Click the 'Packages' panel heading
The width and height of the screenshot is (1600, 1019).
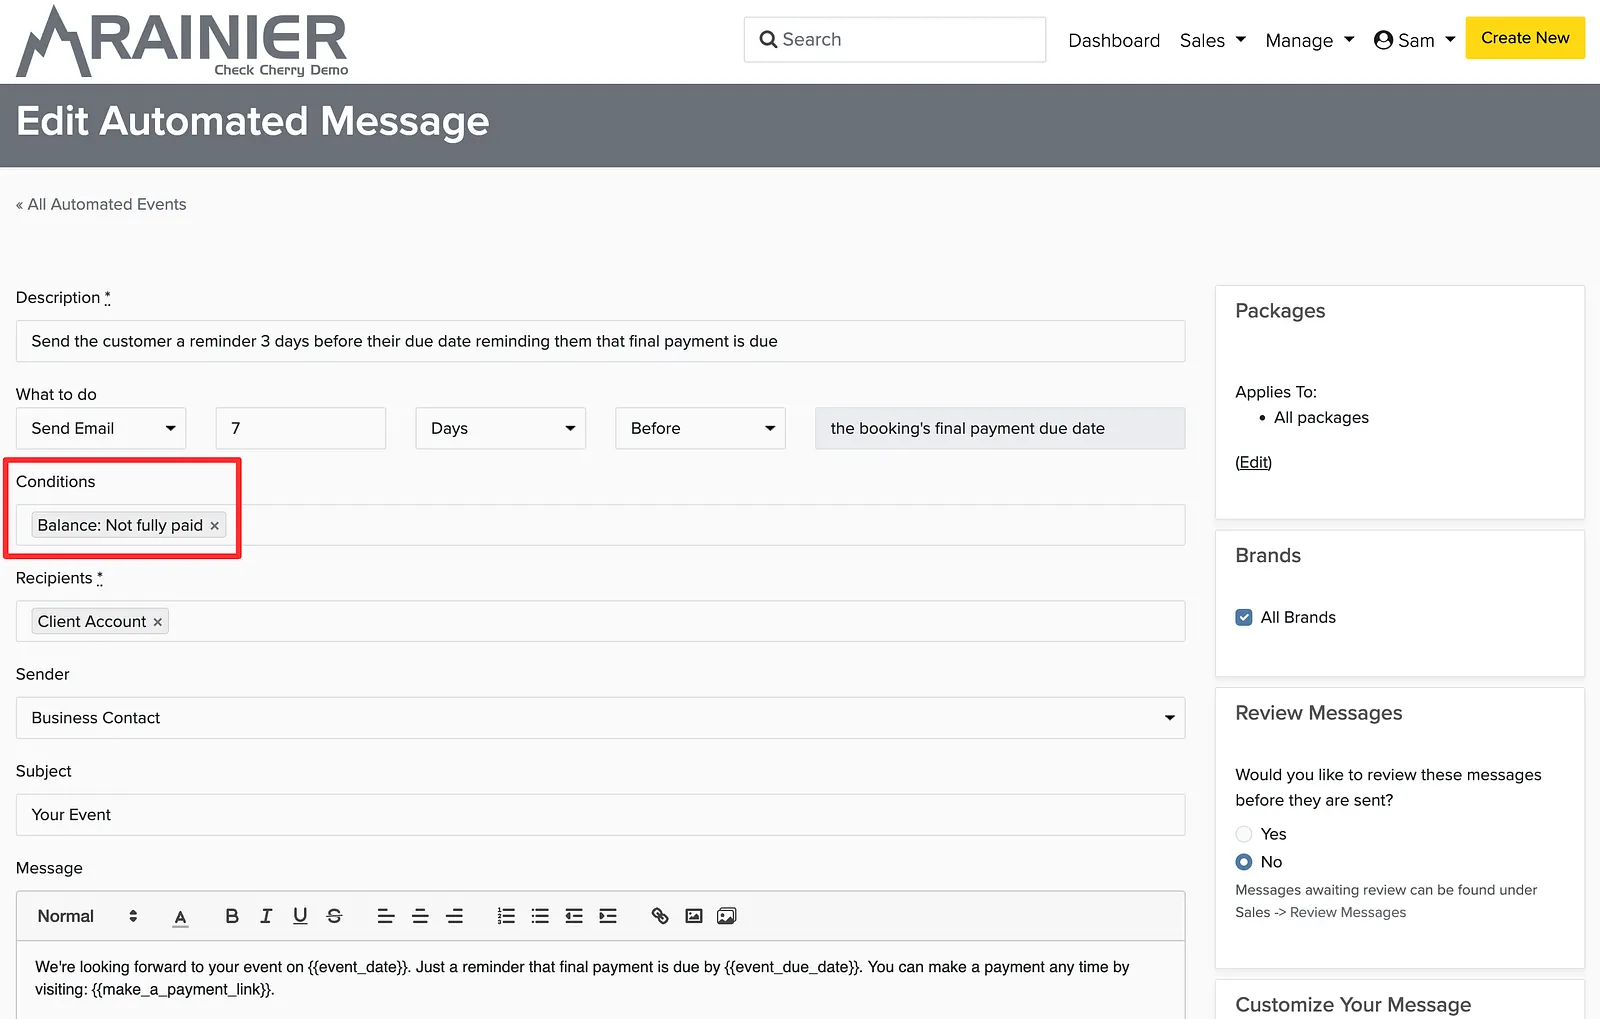(x=1280, y=311)
